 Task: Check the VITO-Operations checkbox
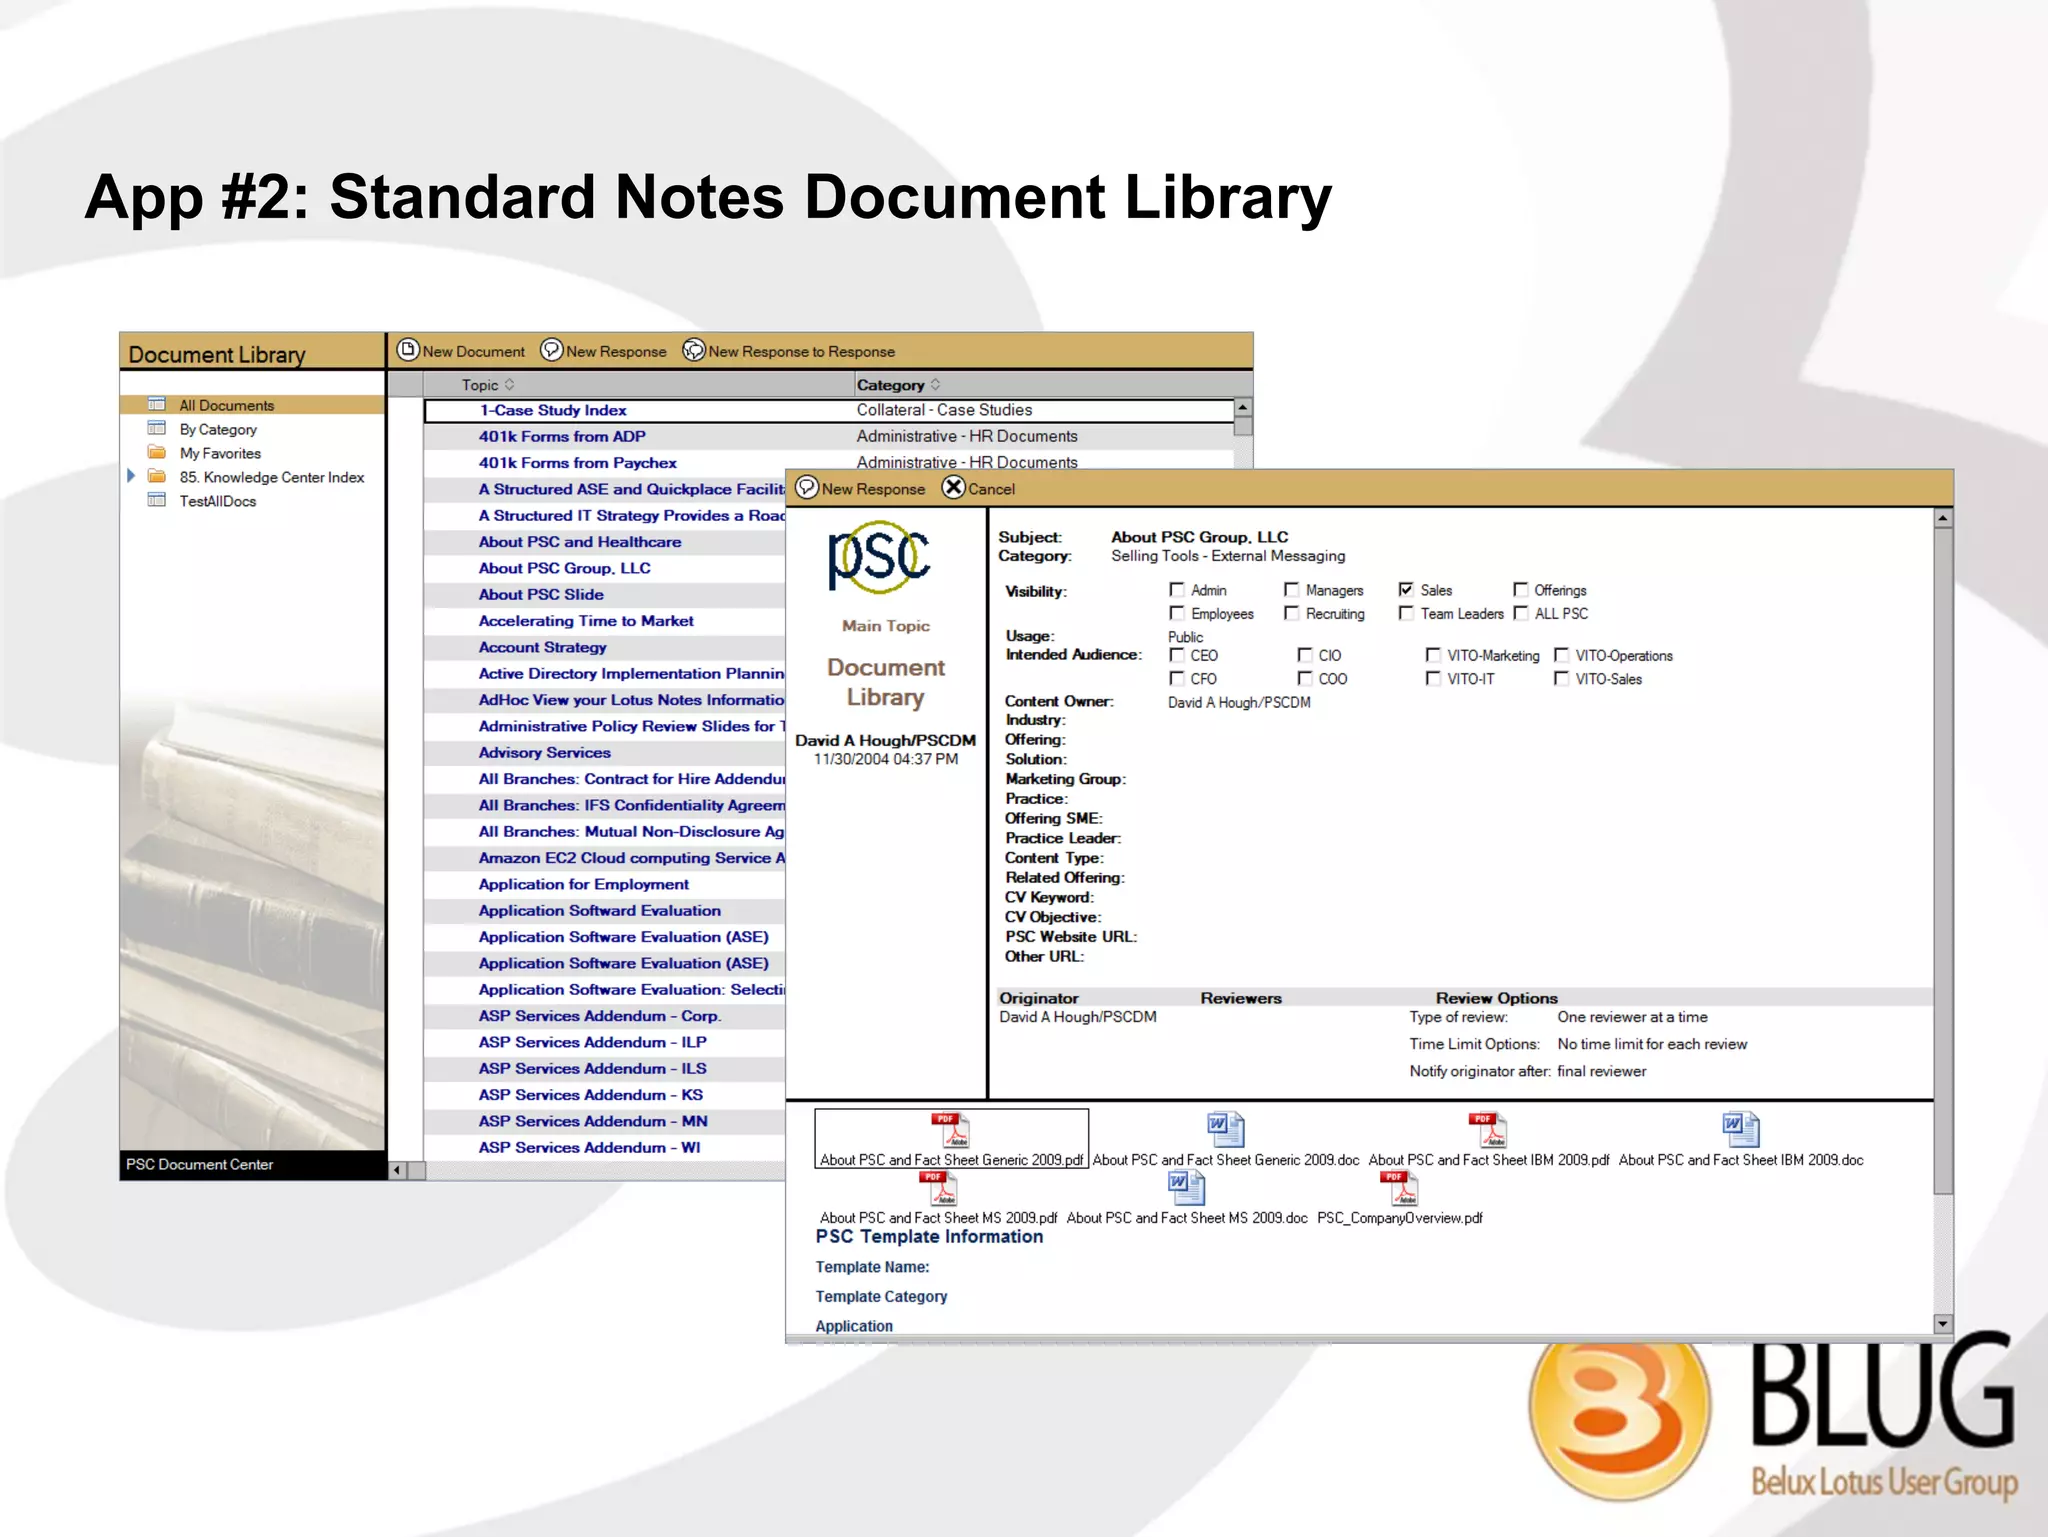point(1561,655)
